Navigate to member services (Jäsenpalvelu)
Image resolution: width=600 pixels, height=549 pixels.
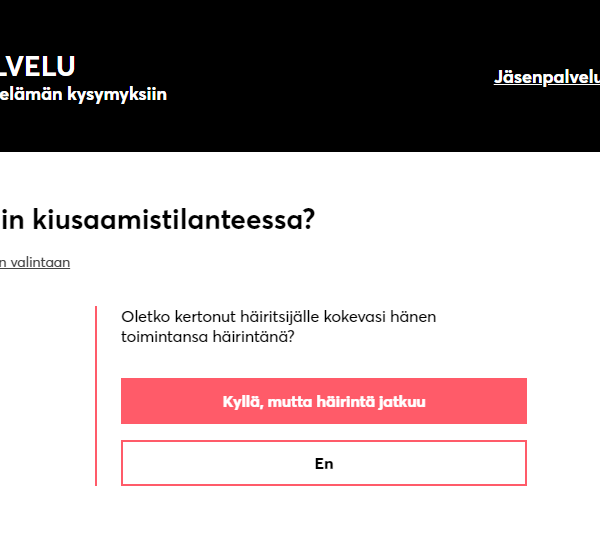[x=547, y=77]
